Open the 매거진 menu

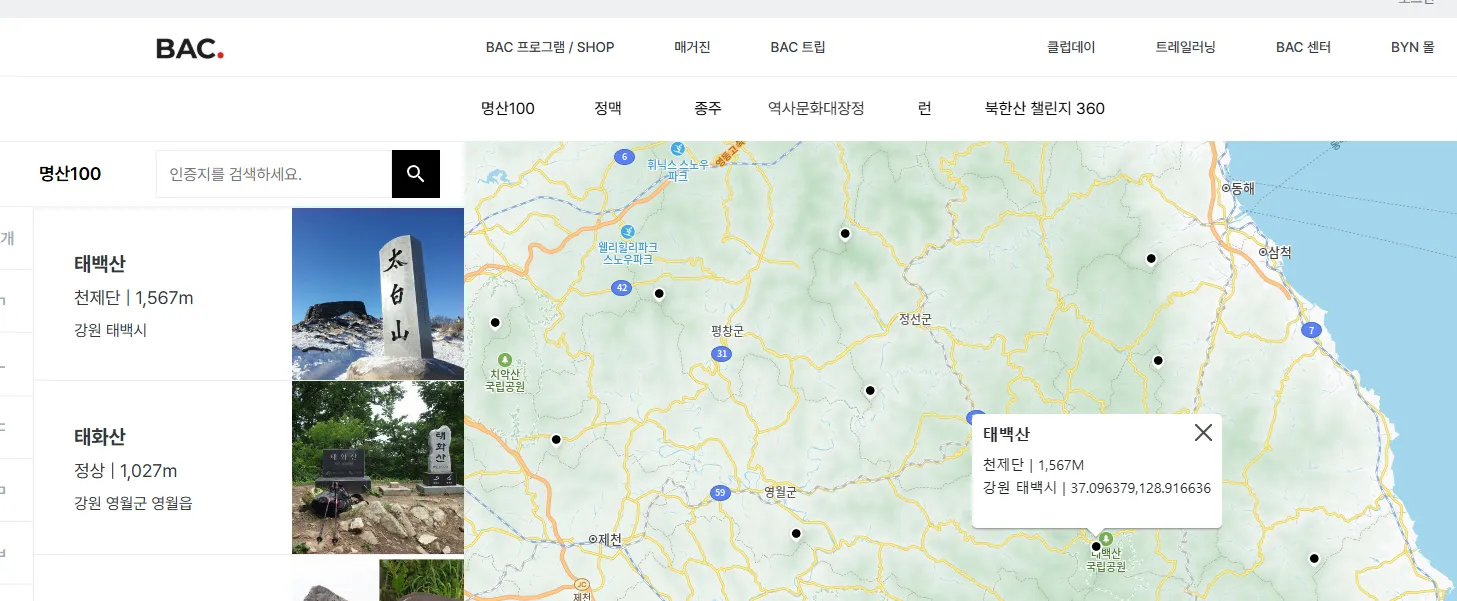click(x=692, y=47)
